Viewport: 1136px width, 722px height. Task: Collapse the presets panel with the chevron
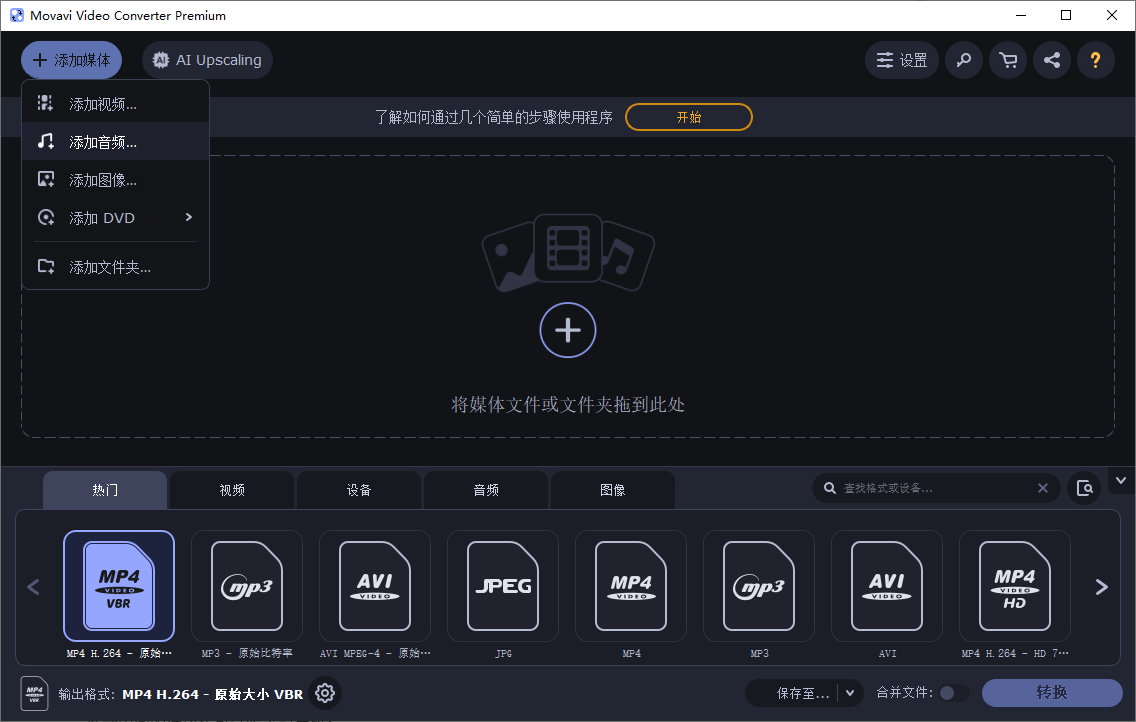[1121, 480]
